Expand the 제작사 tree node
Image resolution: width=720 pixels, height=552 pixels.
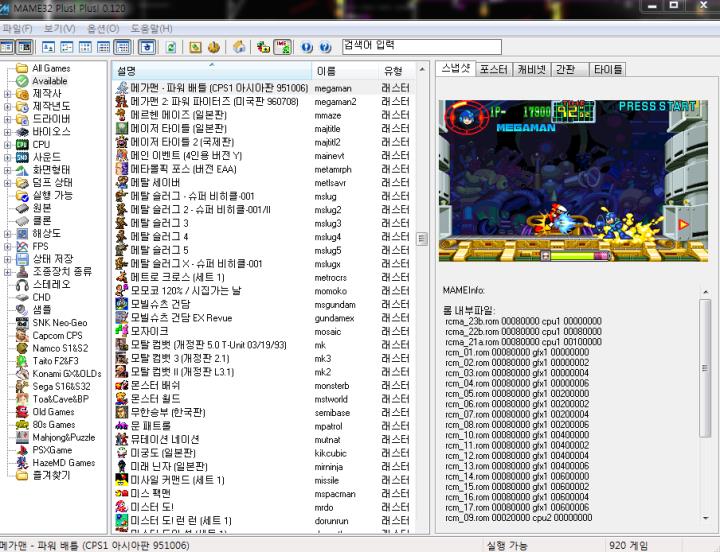(7, 94)
